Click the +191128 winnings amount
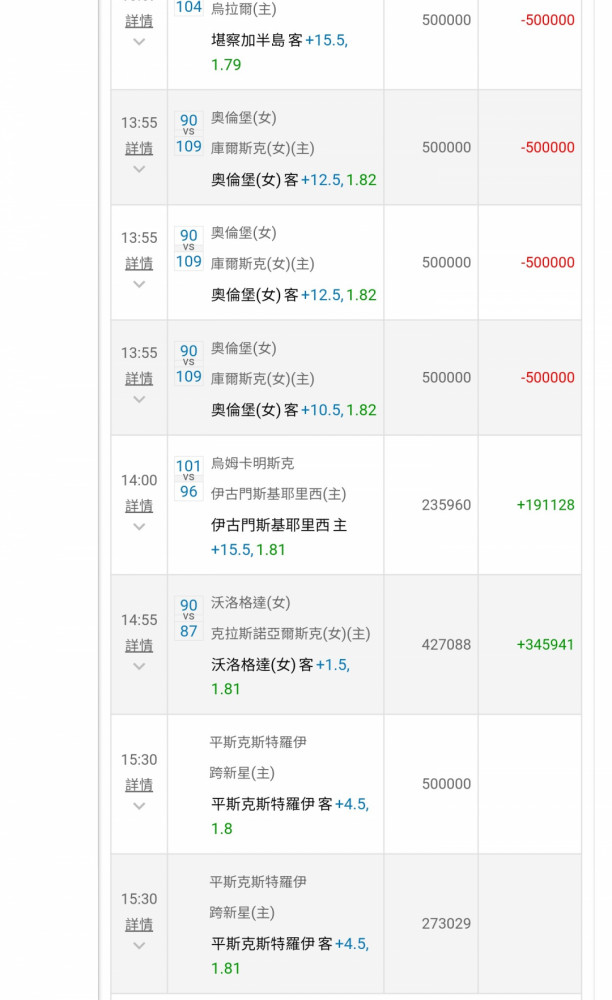The height and width of the screenshot is (1000, 612). 545,505
